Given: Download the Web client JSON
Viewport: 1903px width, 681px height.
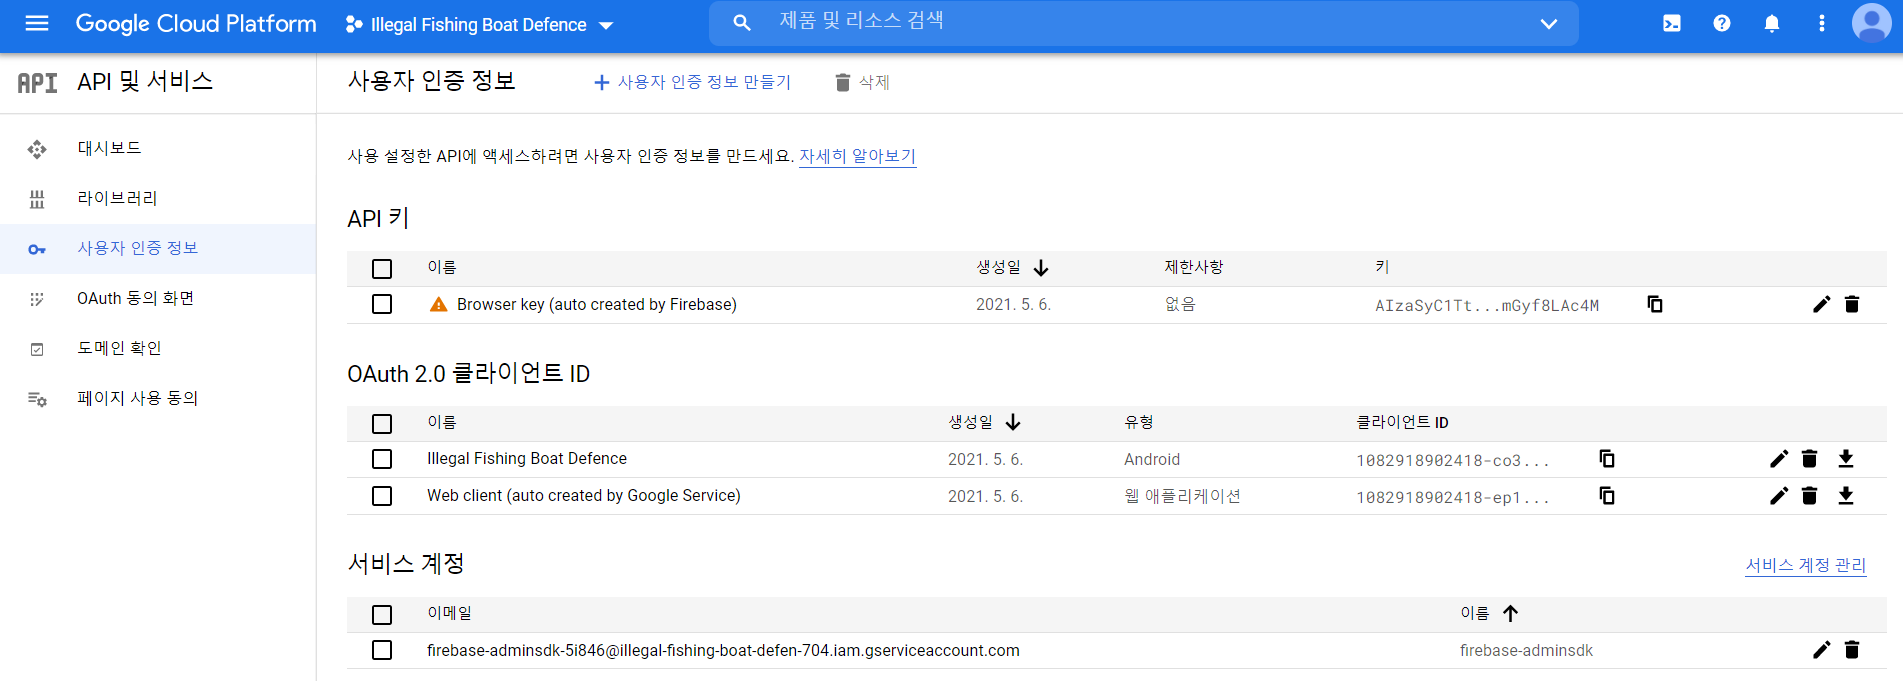Looking at the screenshot, I should [1846, 496].
